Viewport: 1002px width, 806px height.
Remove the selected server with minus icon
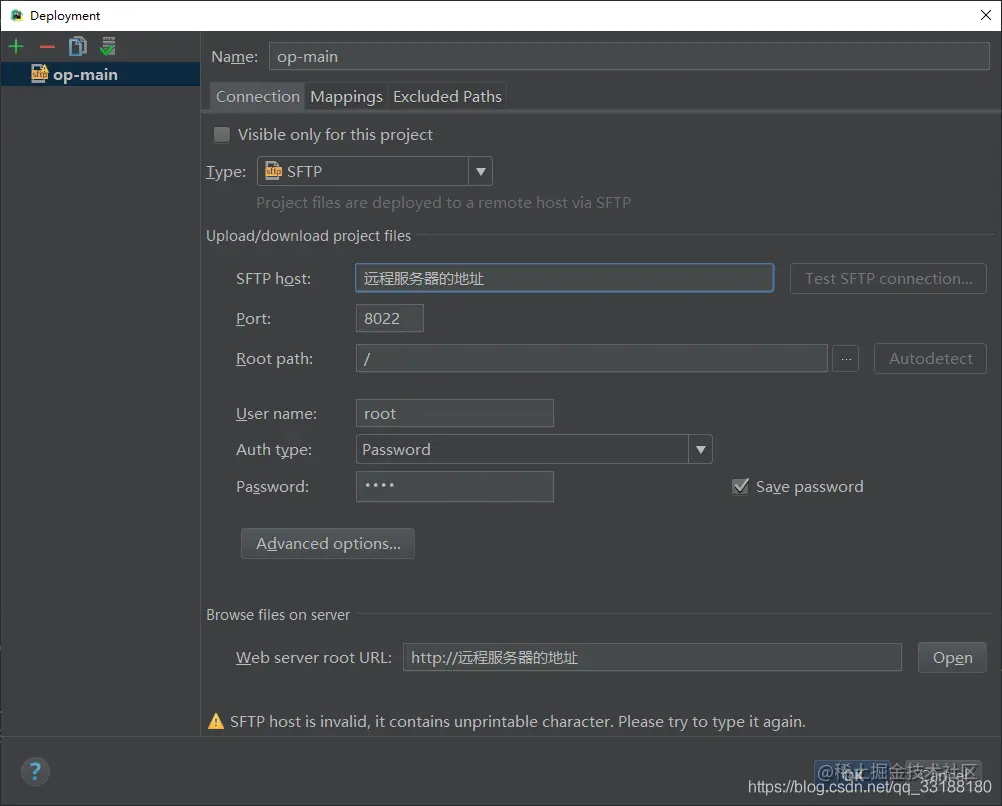pyautogui.click(x=47, y=47)
